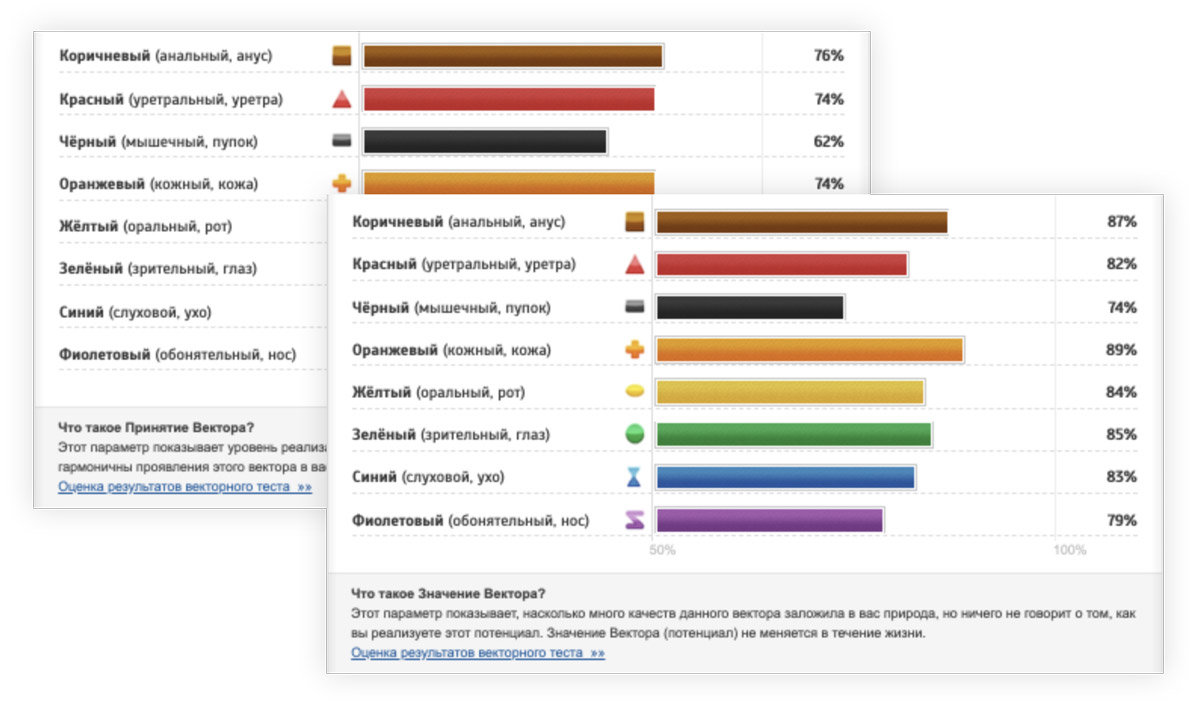Open the vector test results link under Значение Вектора
This screenshot has width=1200, height=705.
pyautogui.click(x=477, y=653)
